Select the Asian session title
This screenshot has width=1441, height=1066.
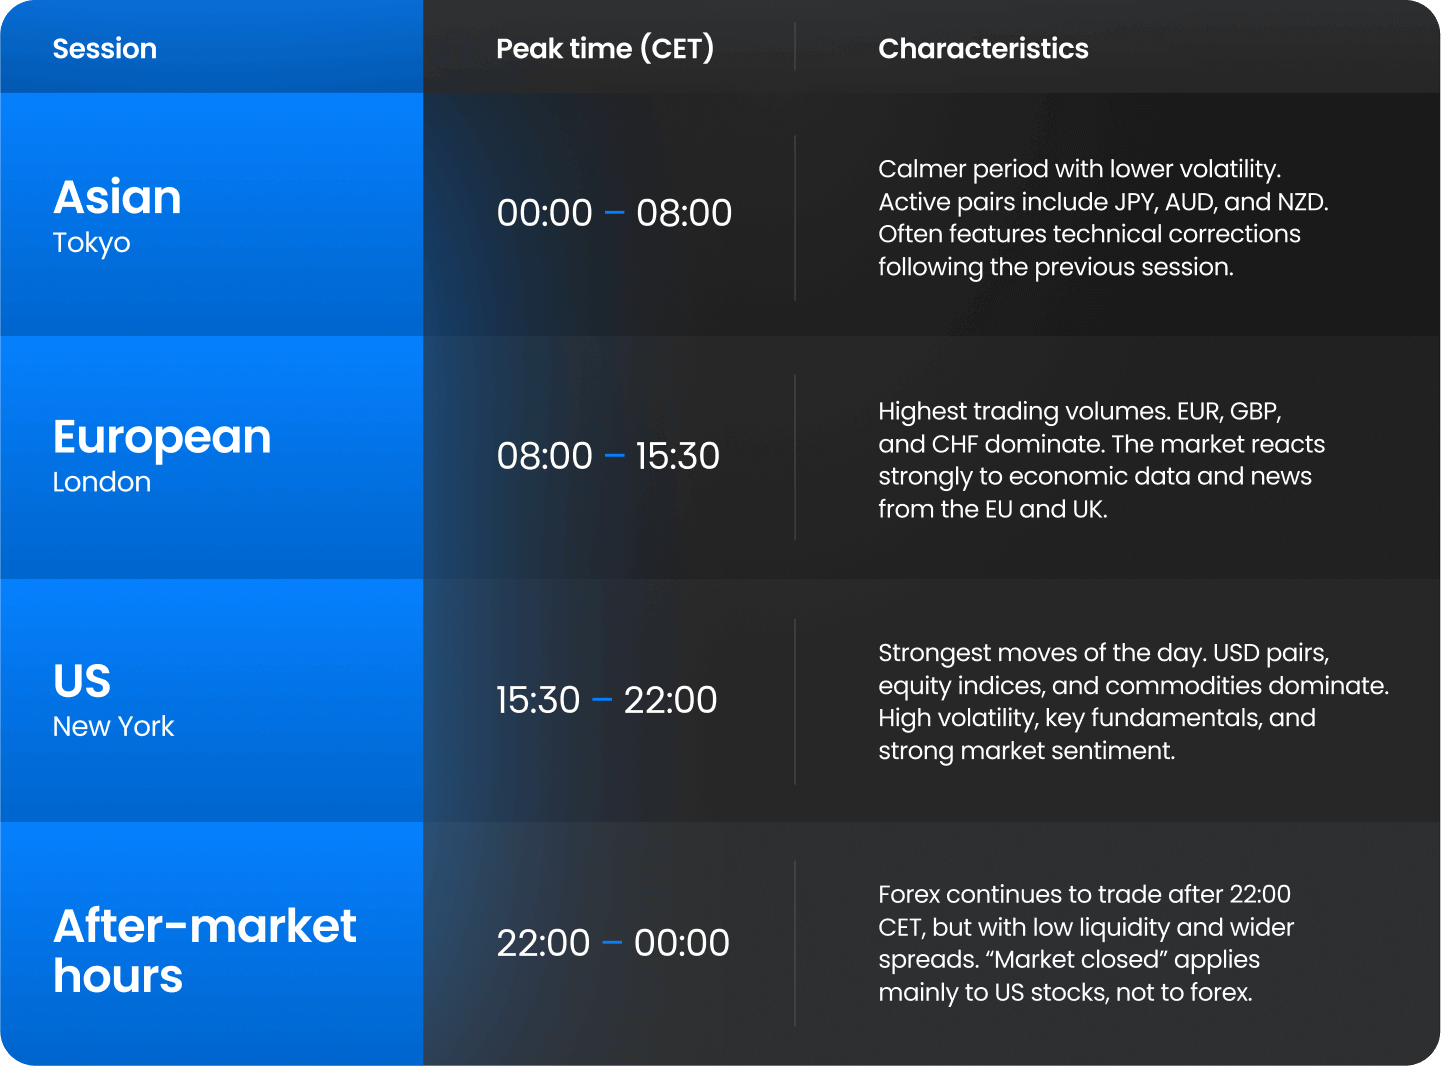point(117,197)
